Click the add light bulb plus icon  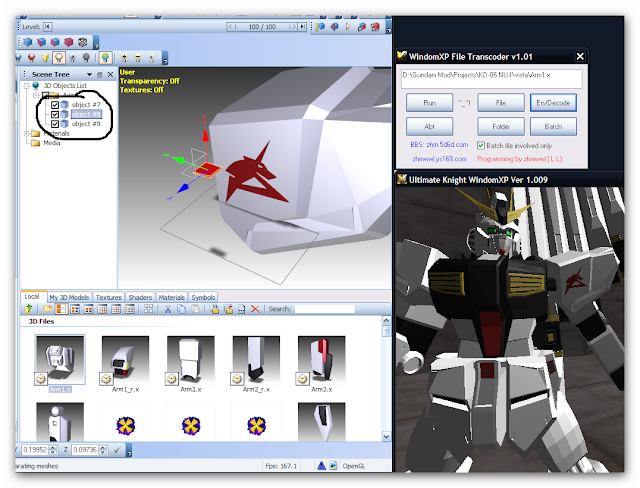124,58
